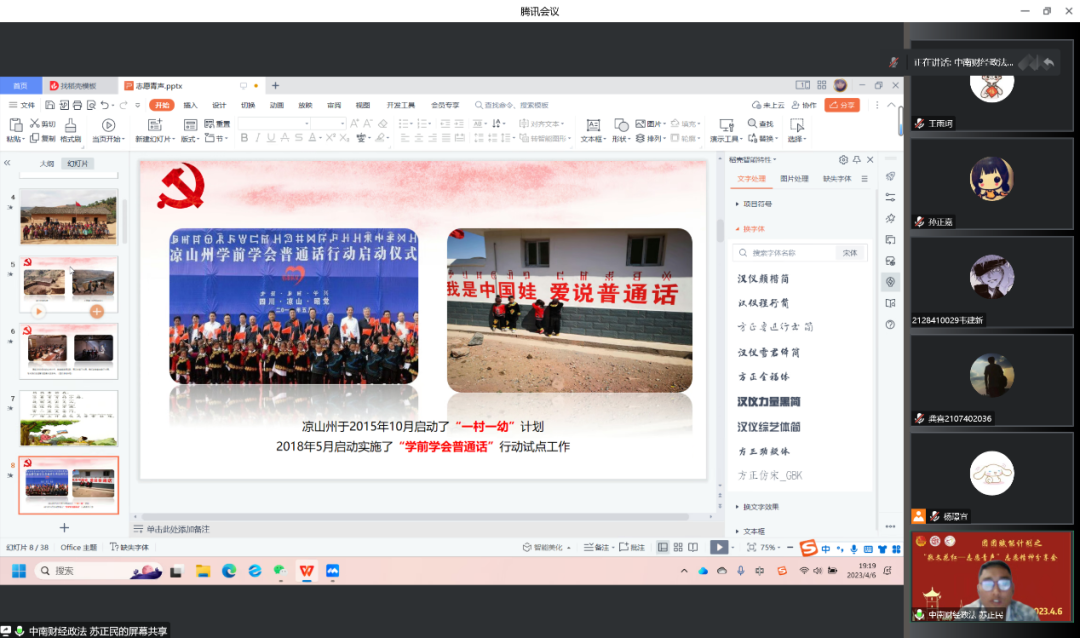Click the Bold formatting icon

pyautogui.click(x=243, y=138)
